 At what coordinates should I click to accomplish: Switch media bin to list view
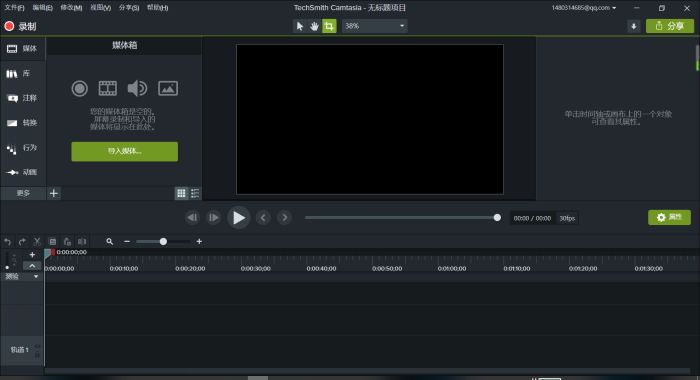click(x=195, y=193)
